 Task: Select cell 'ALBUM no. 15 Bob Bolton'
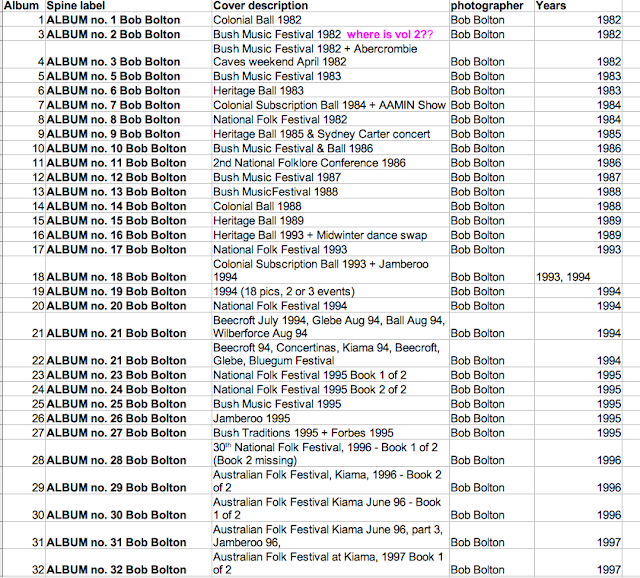click(x=128, y=220)
